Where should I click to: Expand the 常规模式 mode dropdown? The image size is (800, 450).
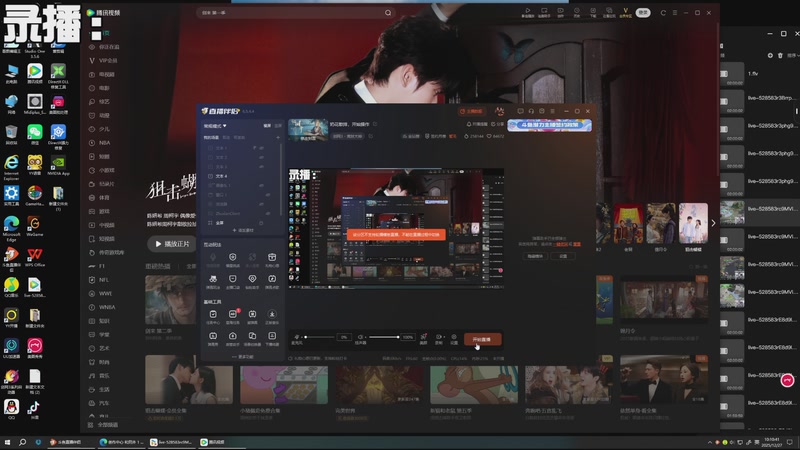pos(215,126)
